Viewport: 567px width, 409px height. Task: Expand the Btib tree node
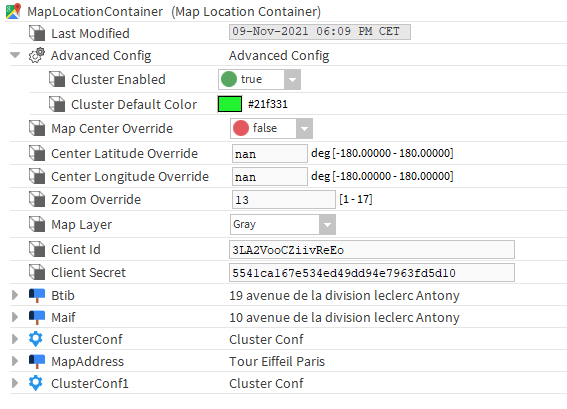15,295
